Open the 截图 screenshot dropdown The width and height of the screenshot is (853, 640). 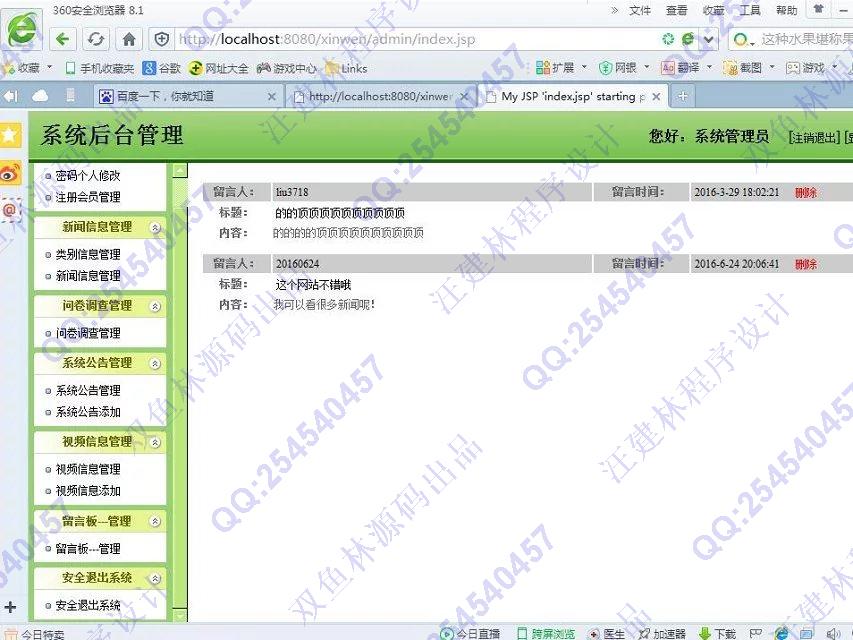750,67
